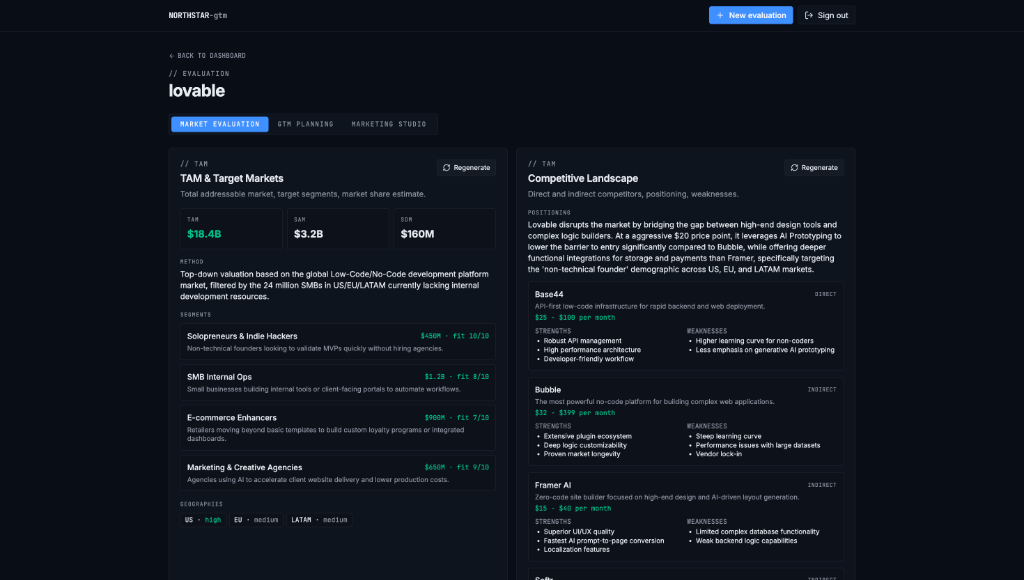The width and height of the screenshot is (1024, 580).
Task: Switch to the GTM Planning tab
Action: [306, 124]
